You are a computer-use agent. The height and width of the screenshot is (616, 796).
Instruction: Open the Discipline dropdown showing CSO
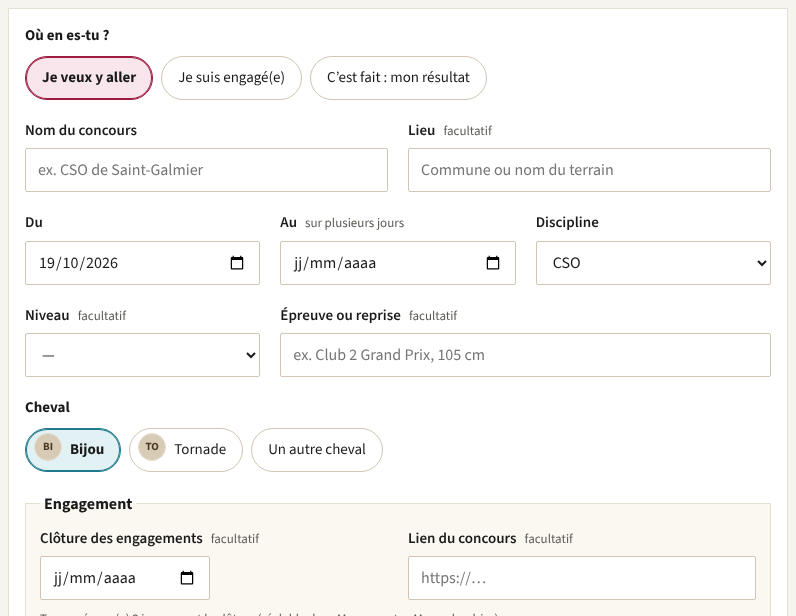pyautogui.click(x=653, y=263)
